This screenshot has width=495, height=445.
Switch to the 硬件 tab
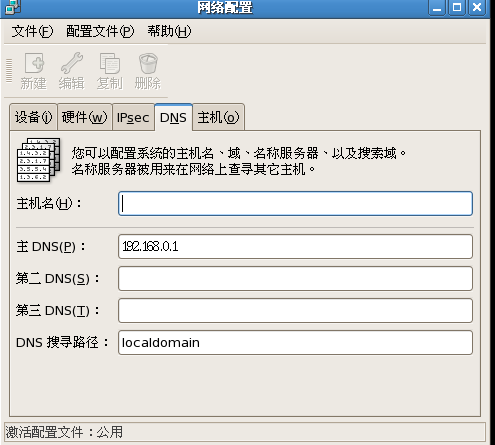pyautogui.click(x=85, y=117)
